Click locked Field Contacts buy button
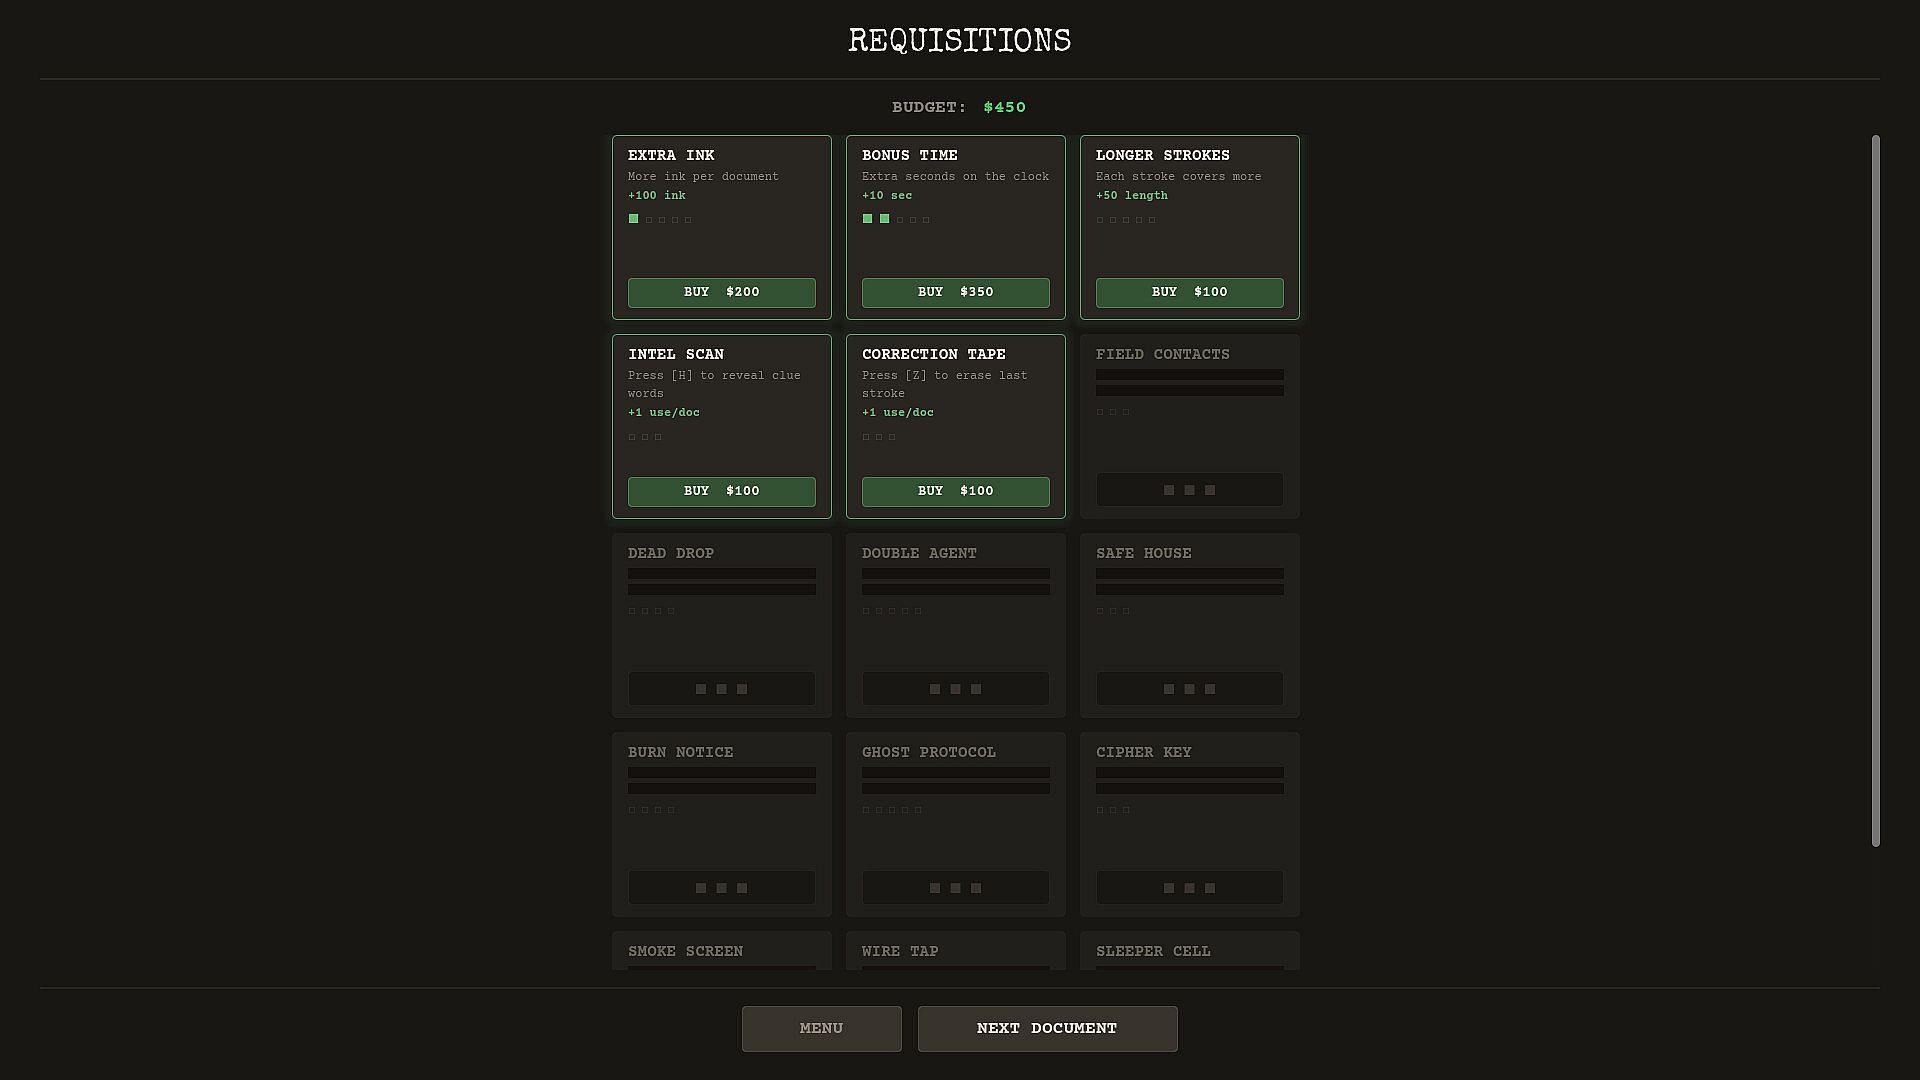 (1189, 490)
